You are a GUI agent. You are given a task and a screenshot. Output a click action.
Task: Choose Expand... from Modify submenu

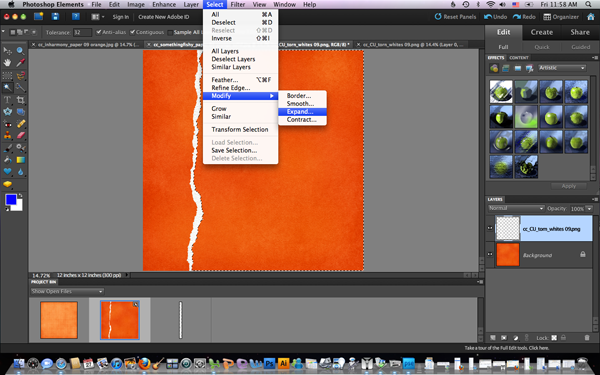(302, 112)
